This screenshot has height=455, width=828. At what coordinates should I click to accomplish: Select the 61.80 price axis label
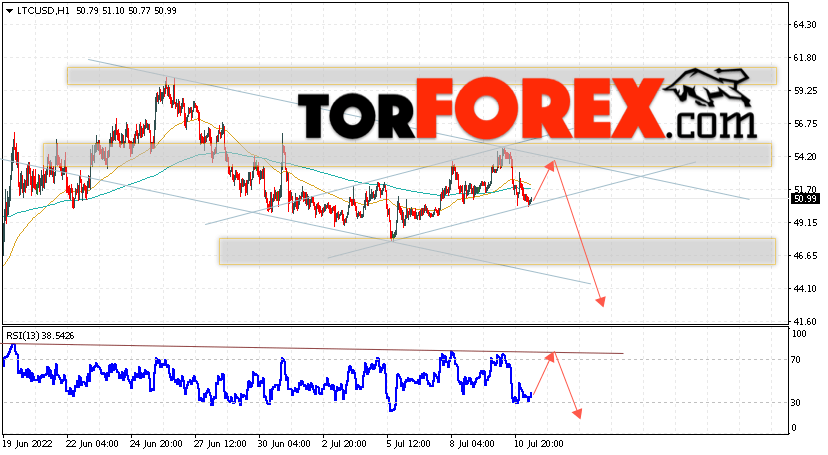coord(805,58)
